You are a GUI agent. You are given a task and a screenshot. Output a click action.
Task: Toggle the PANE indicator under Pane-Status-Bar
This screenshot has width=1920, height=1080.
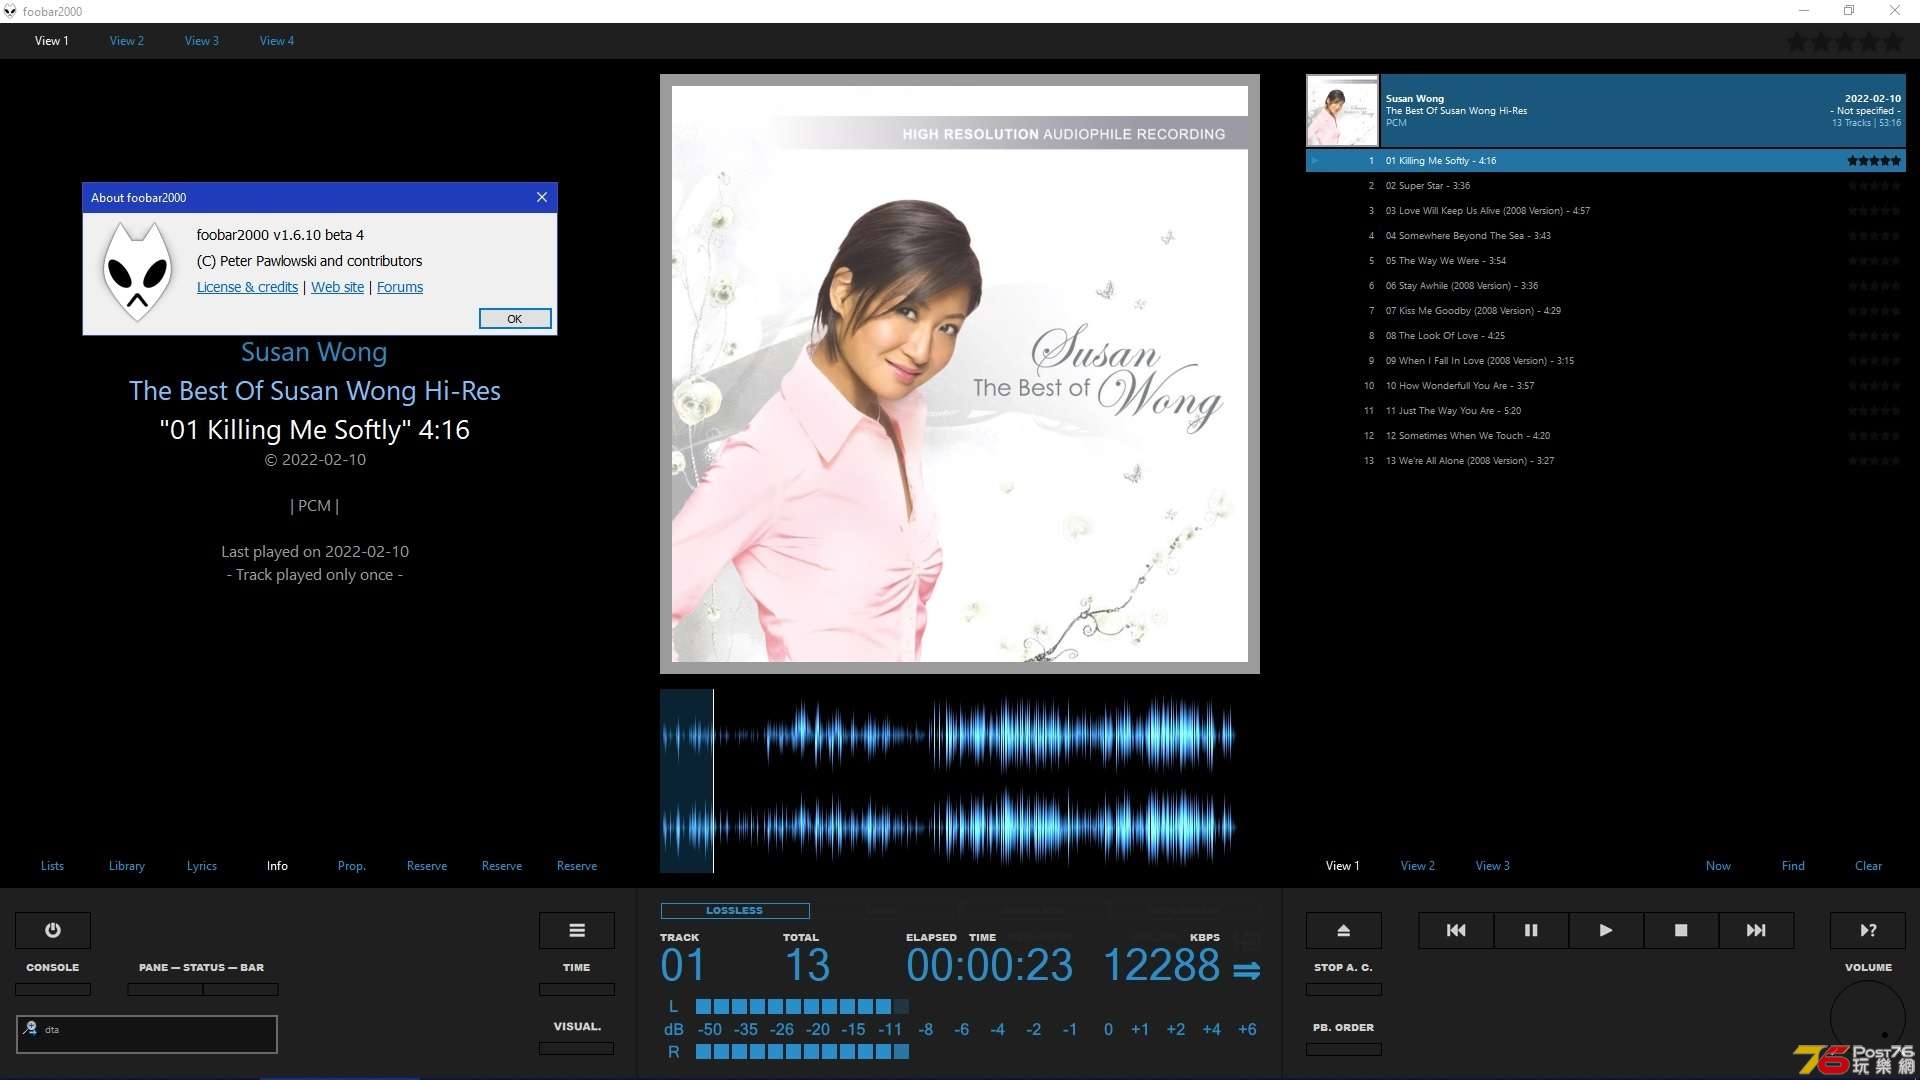165,989
